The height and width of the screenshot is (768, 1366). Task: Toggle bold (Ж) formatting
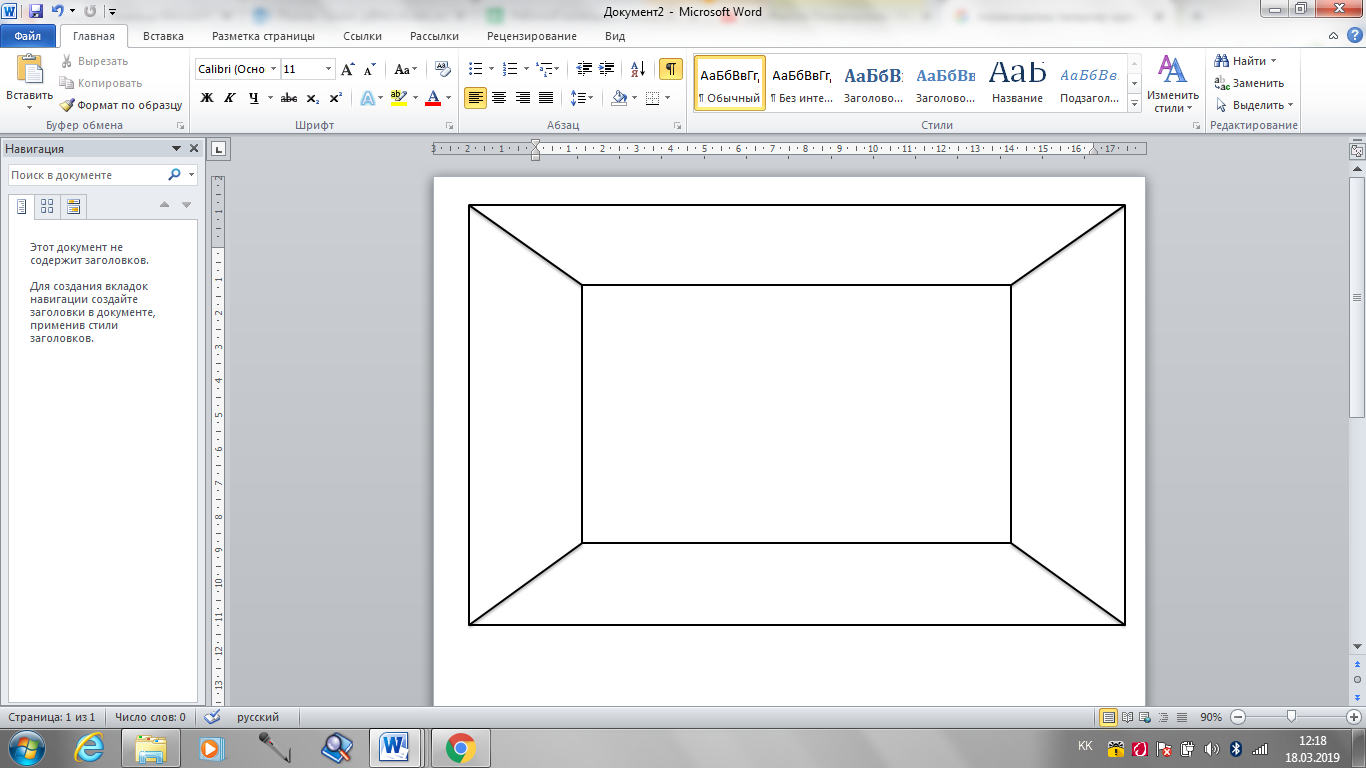[207, 98]
